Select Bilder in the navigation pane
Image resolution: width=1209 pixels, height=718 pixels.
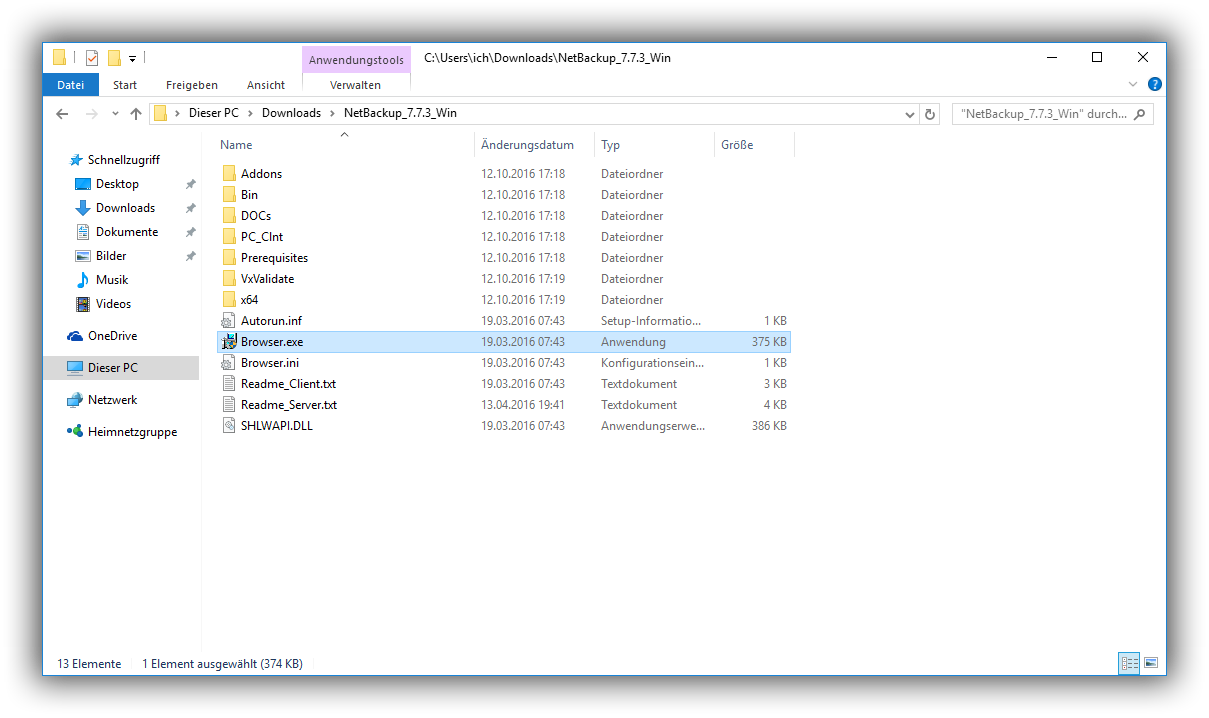click(x=110, y=256)
